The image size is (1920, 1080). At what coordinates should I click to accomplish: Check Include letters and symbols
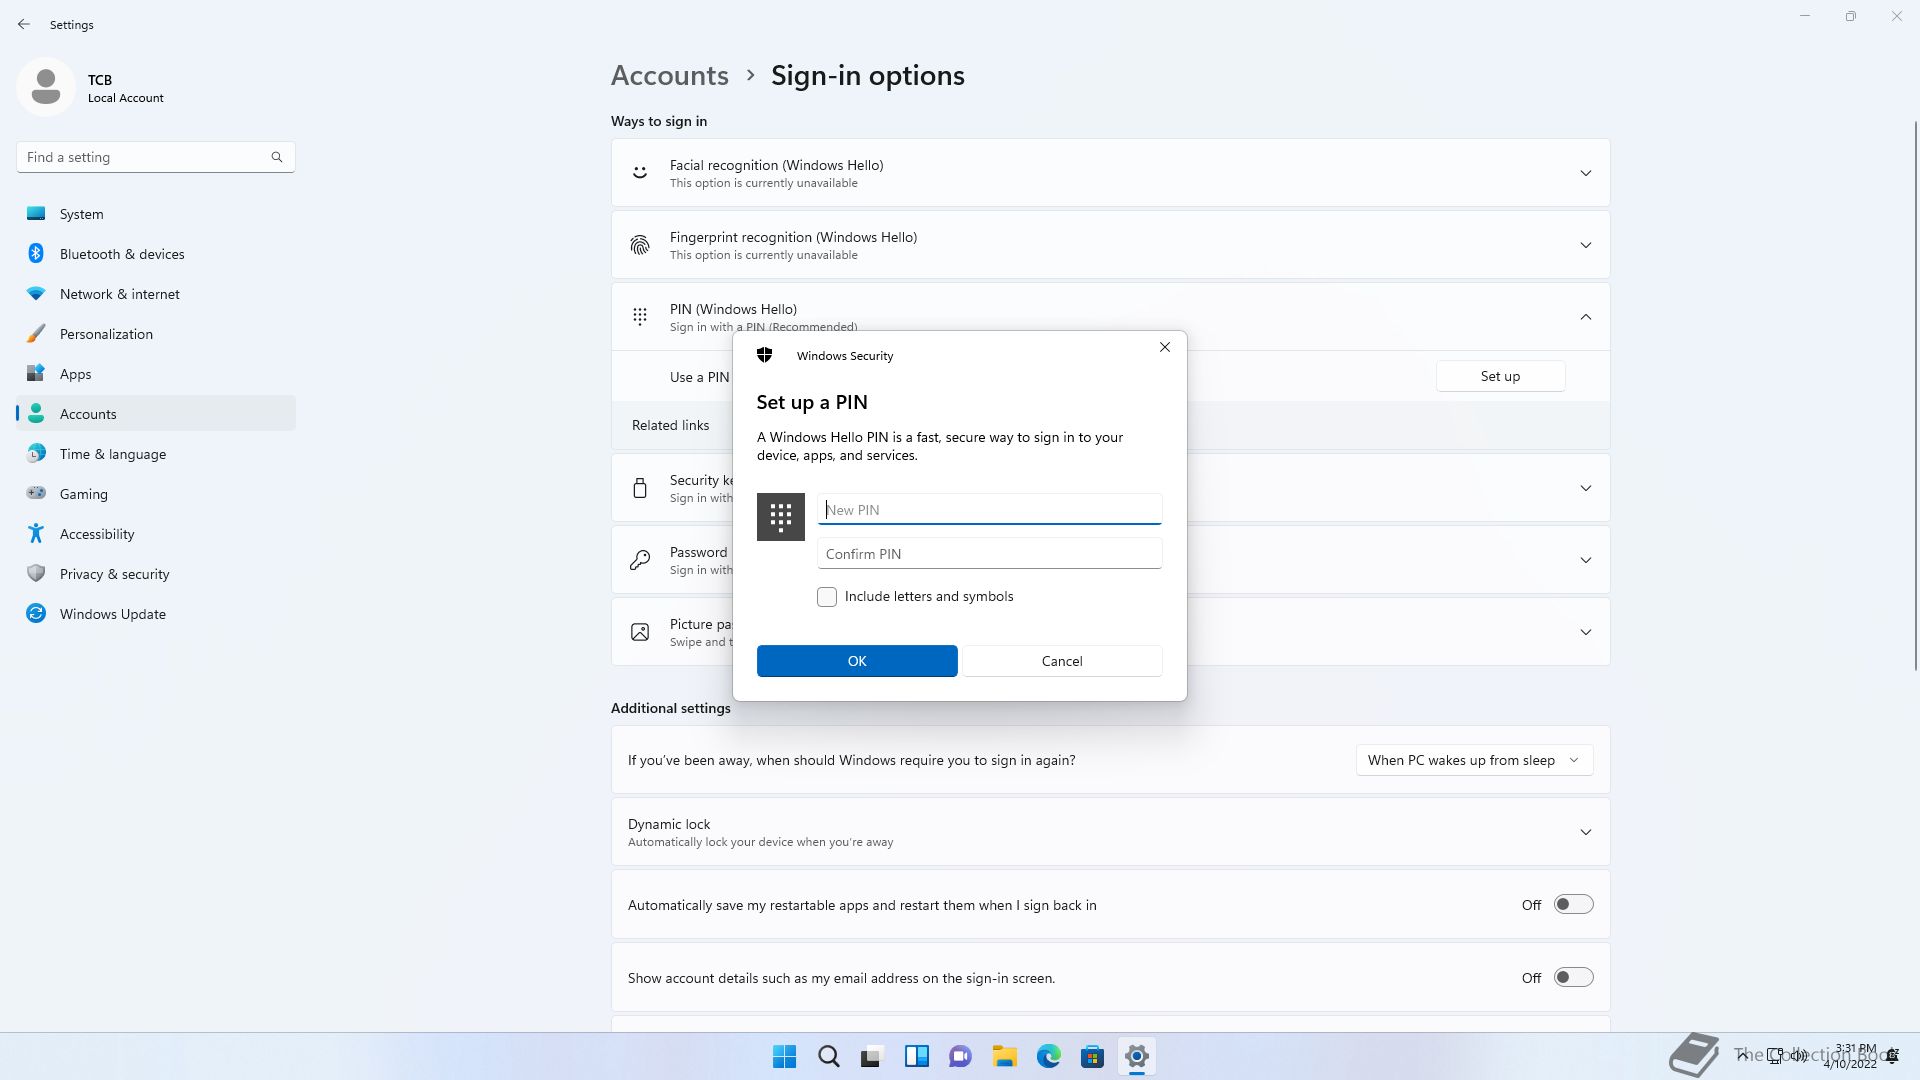(x=827, y=597)
